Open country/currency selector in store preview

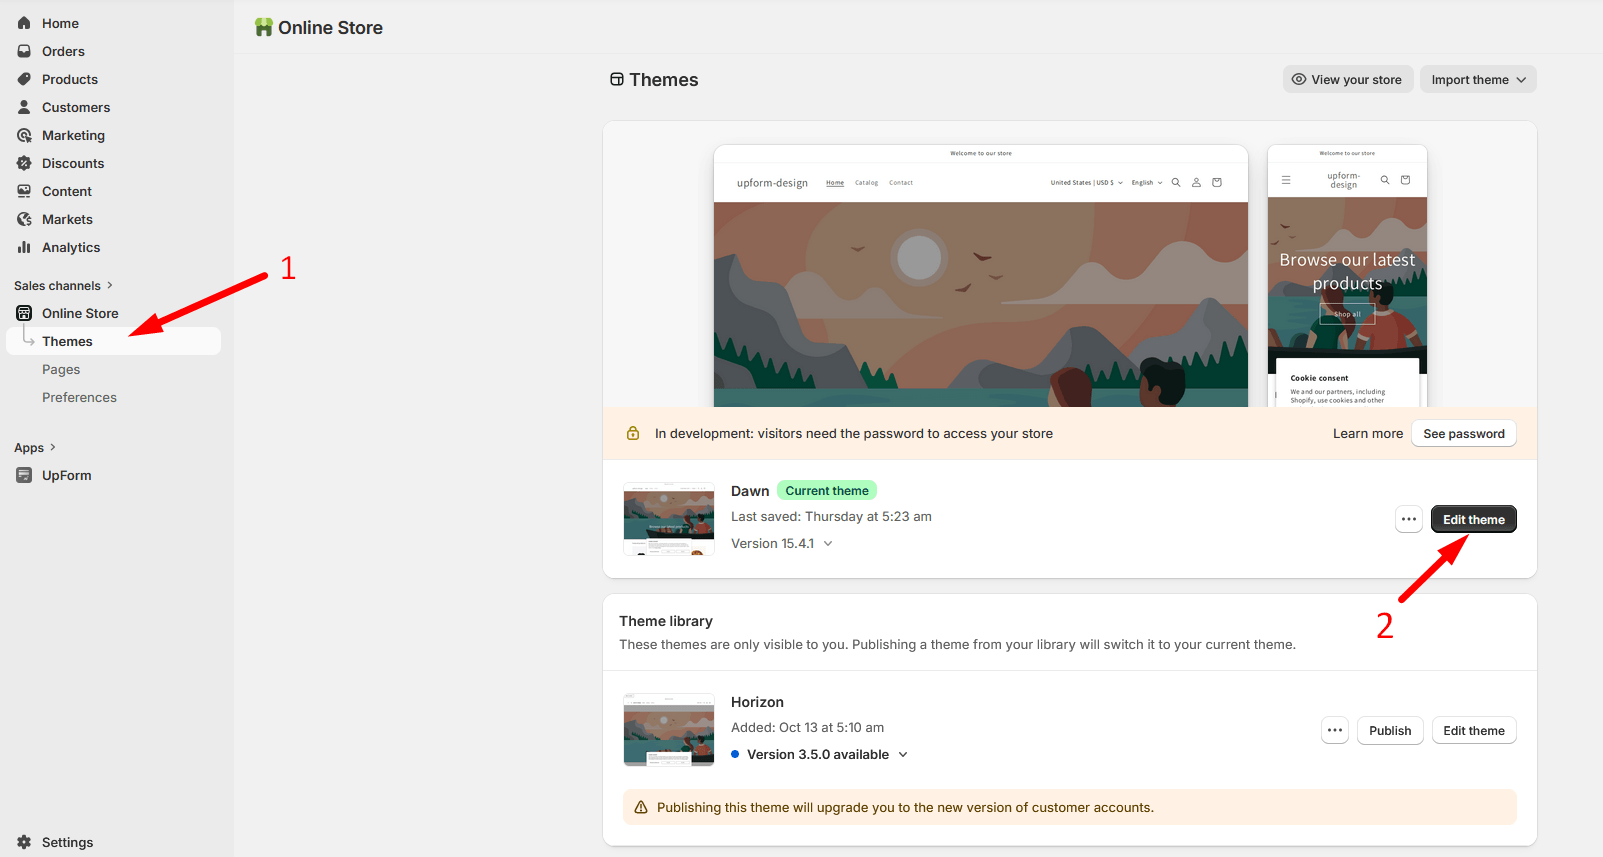1087,183
